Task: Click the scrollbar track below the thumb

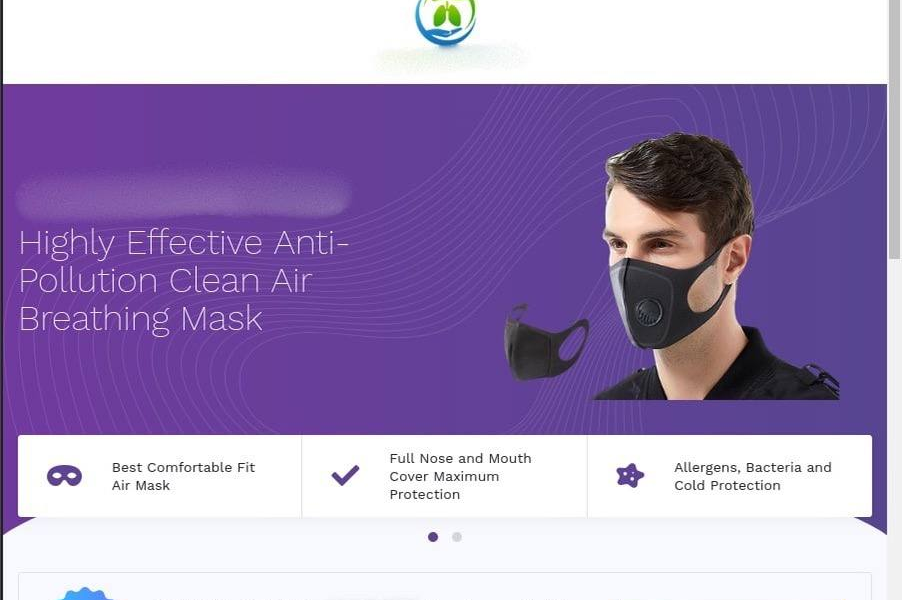Action: (x=895, y=431)
